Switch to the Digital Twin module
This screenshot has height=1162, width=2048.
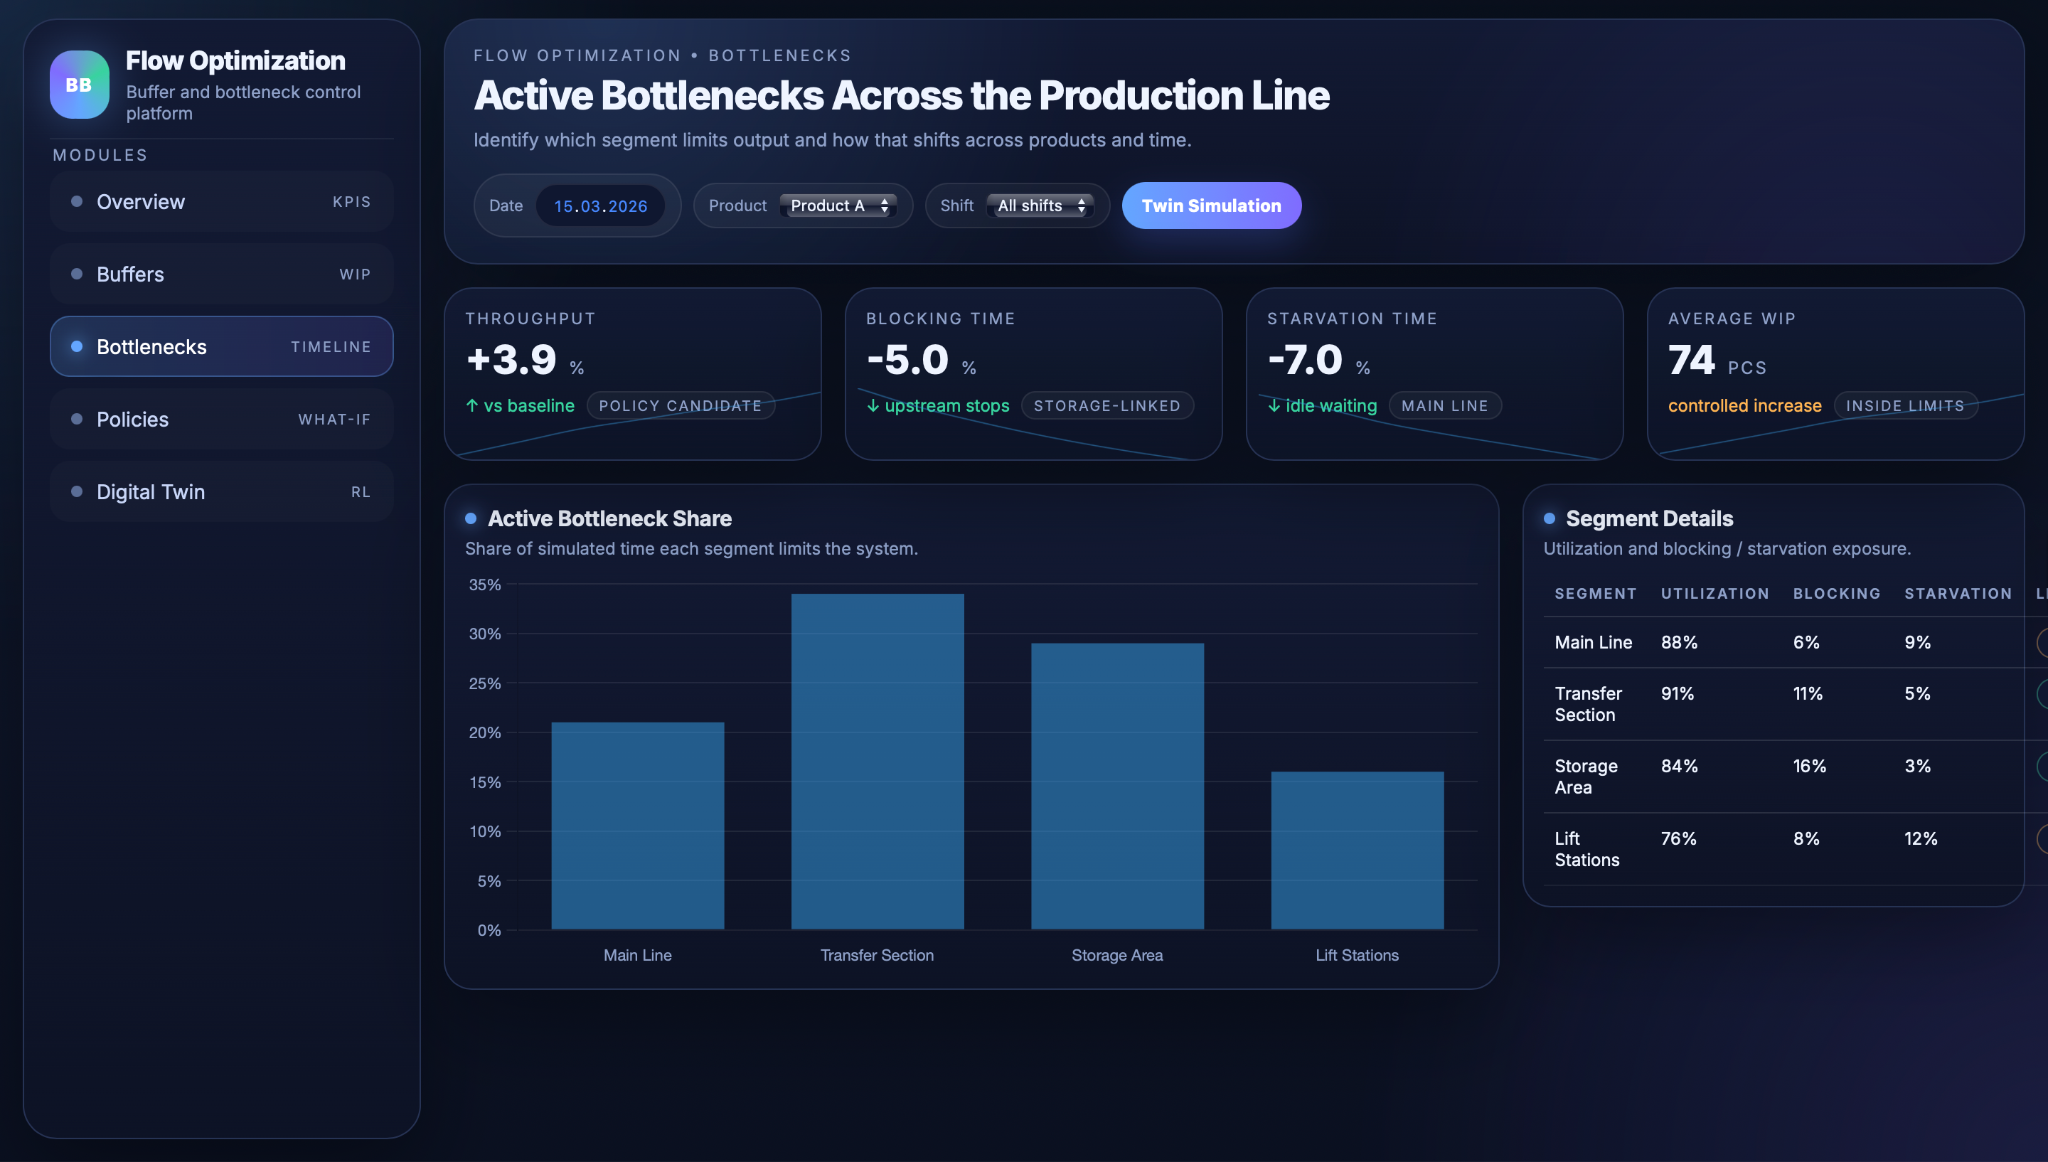click(x=221, y=492)
